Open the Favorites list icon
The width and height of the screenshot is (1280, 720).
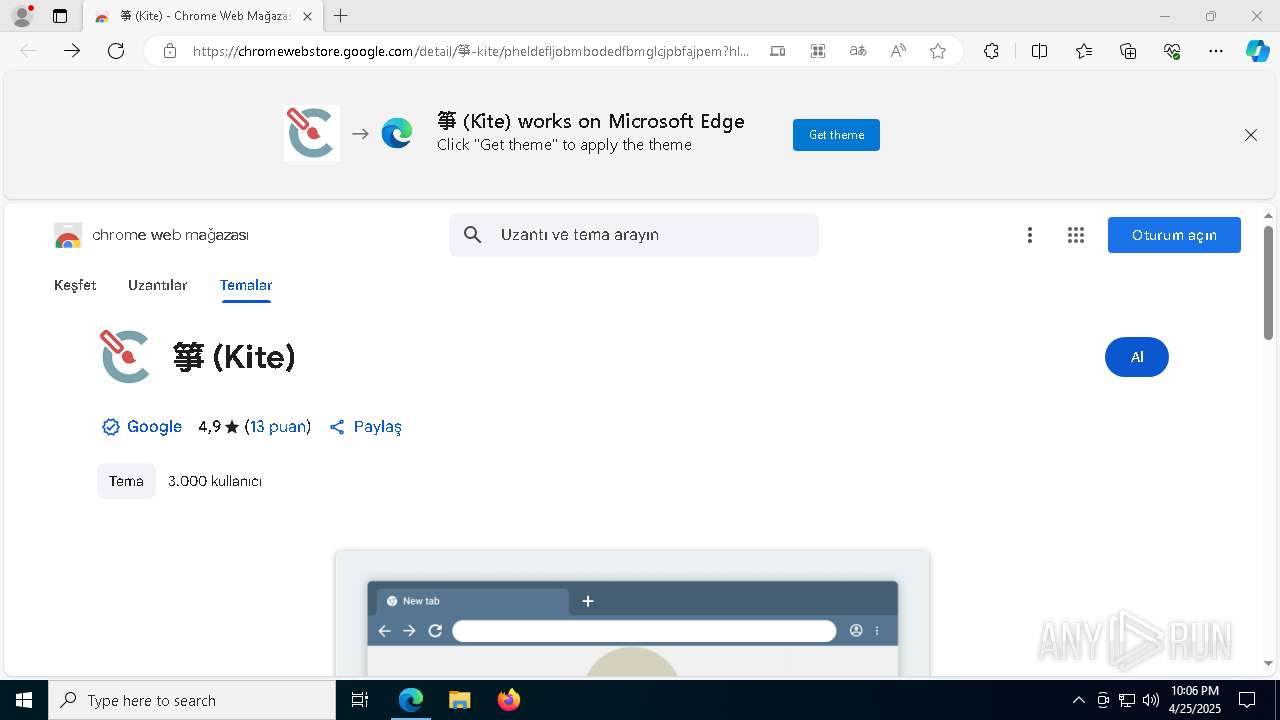[x=1084, y=51]
